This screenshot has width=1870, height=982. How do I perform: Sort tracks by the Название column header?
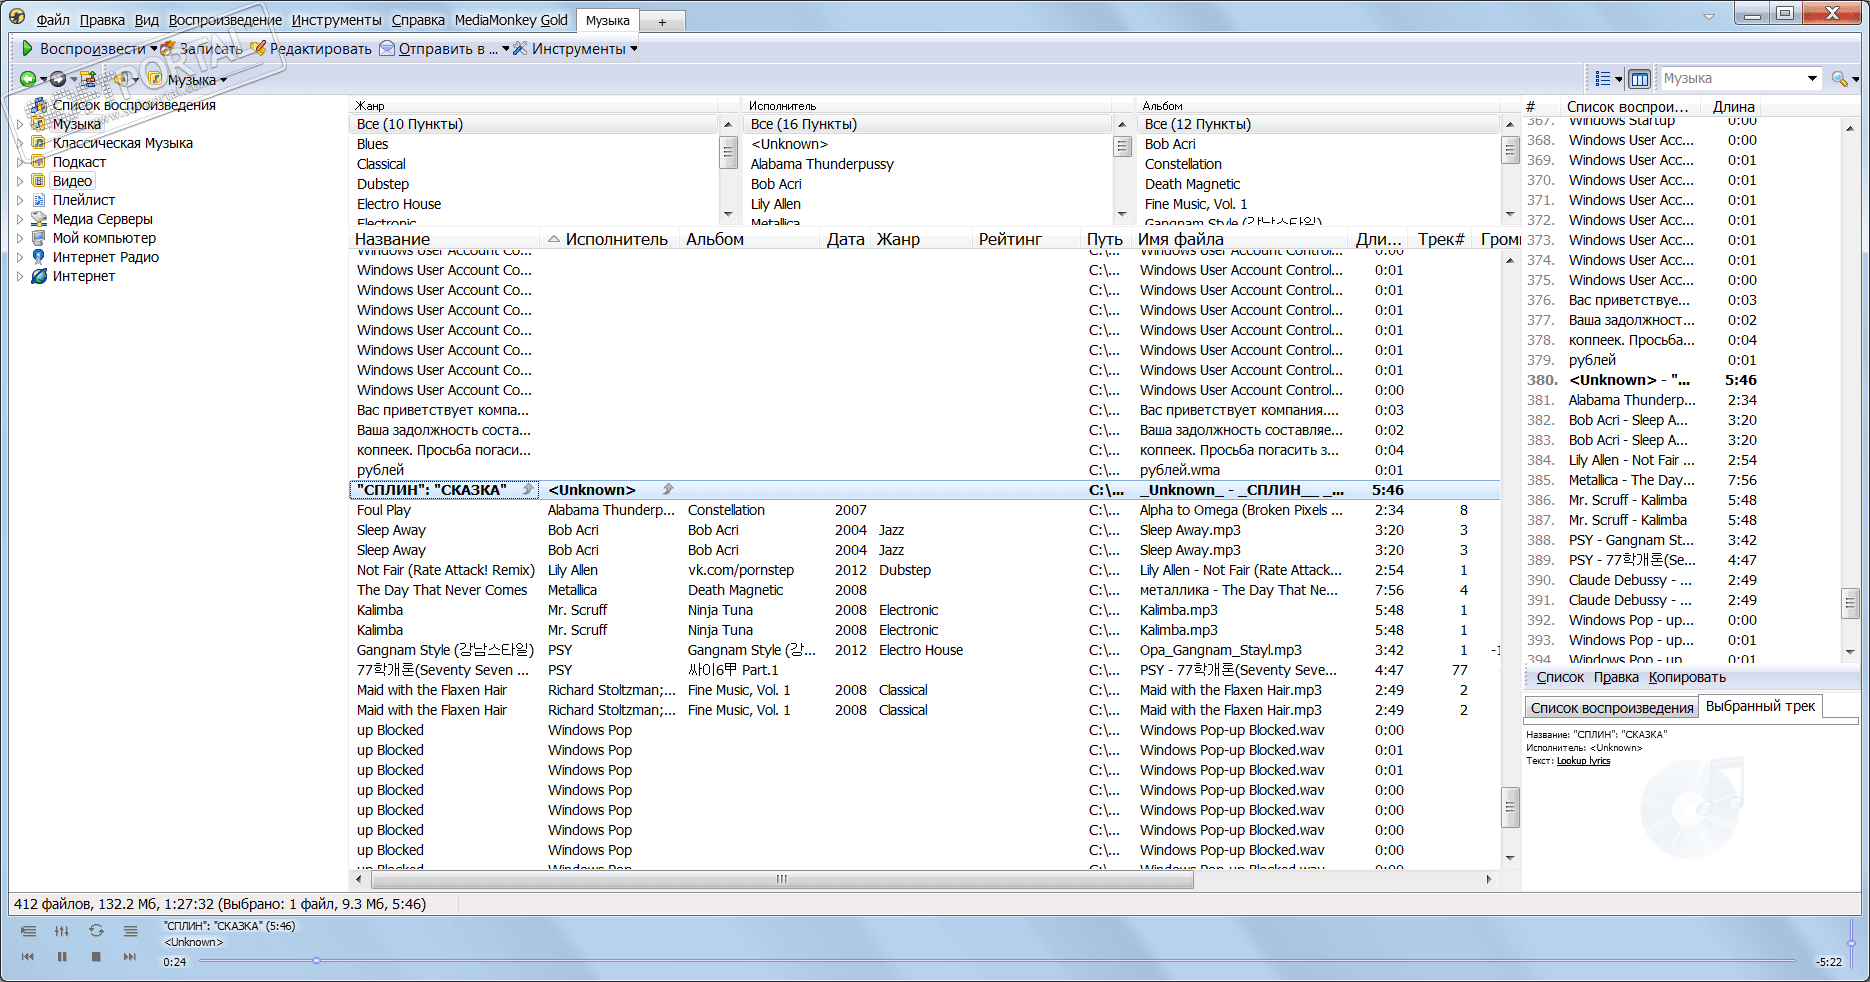point(446,239)
